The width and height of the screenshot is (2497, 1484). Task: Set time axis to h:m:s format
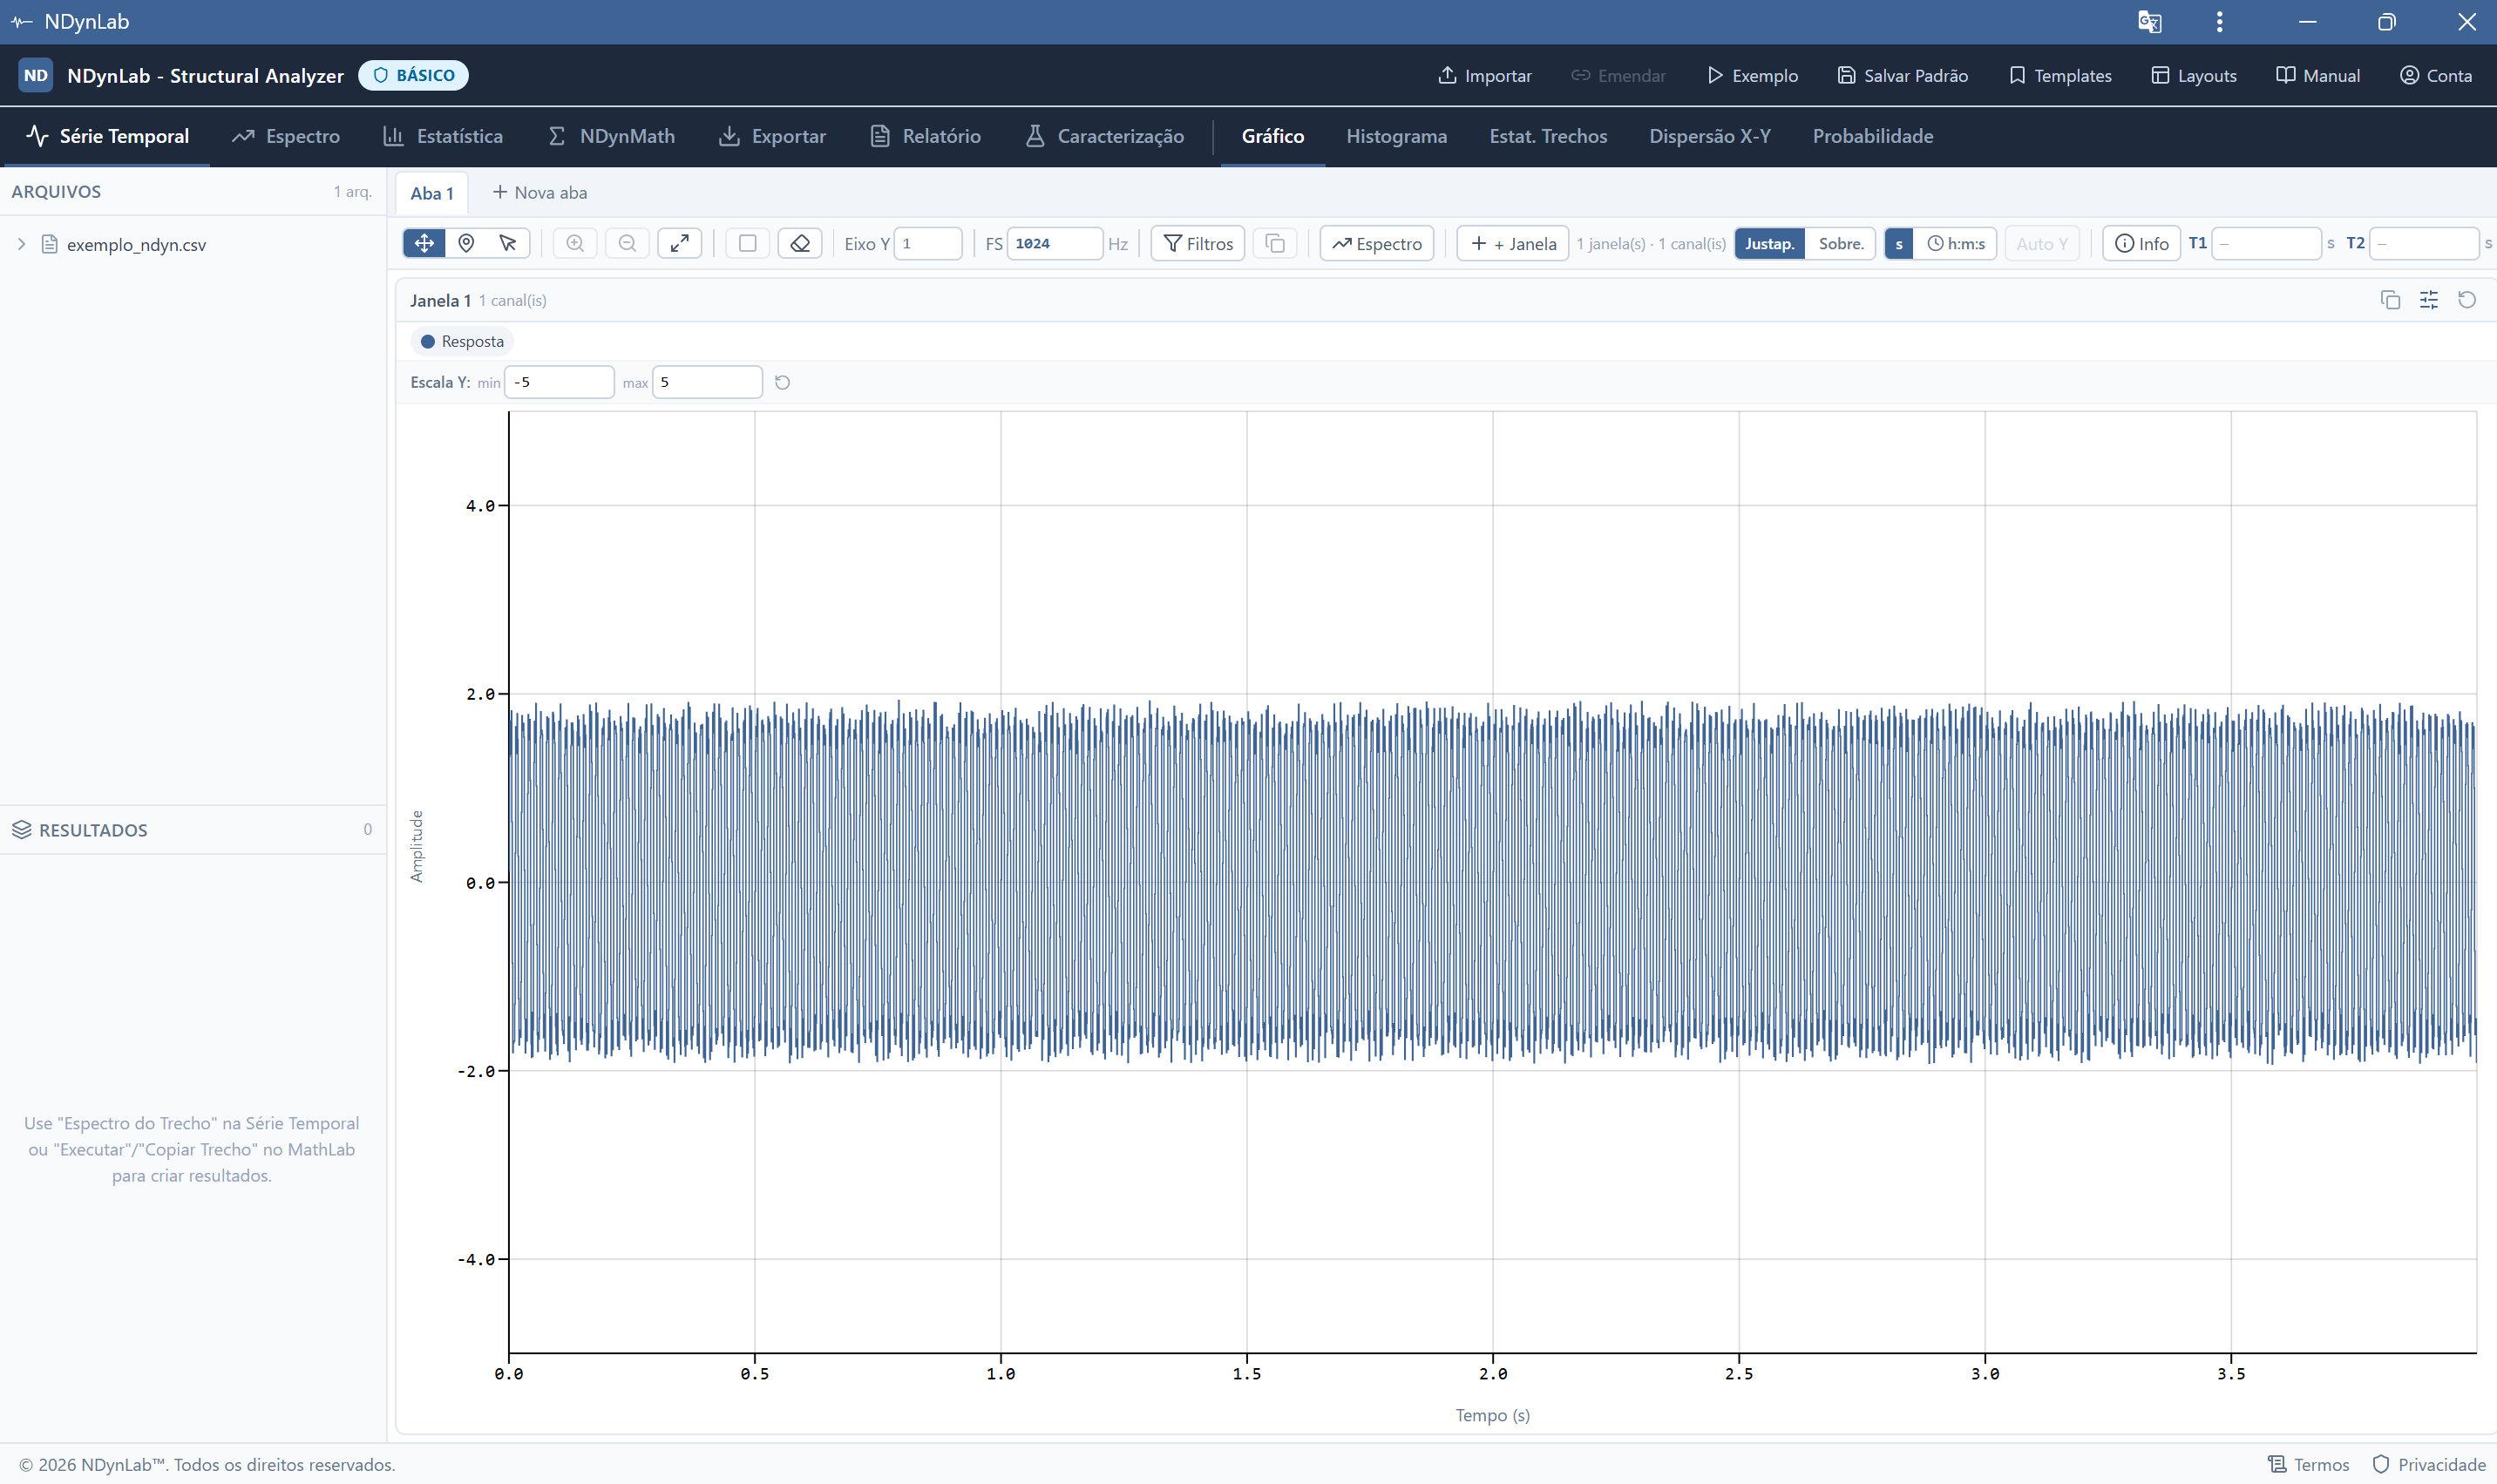pos(1956,243)
